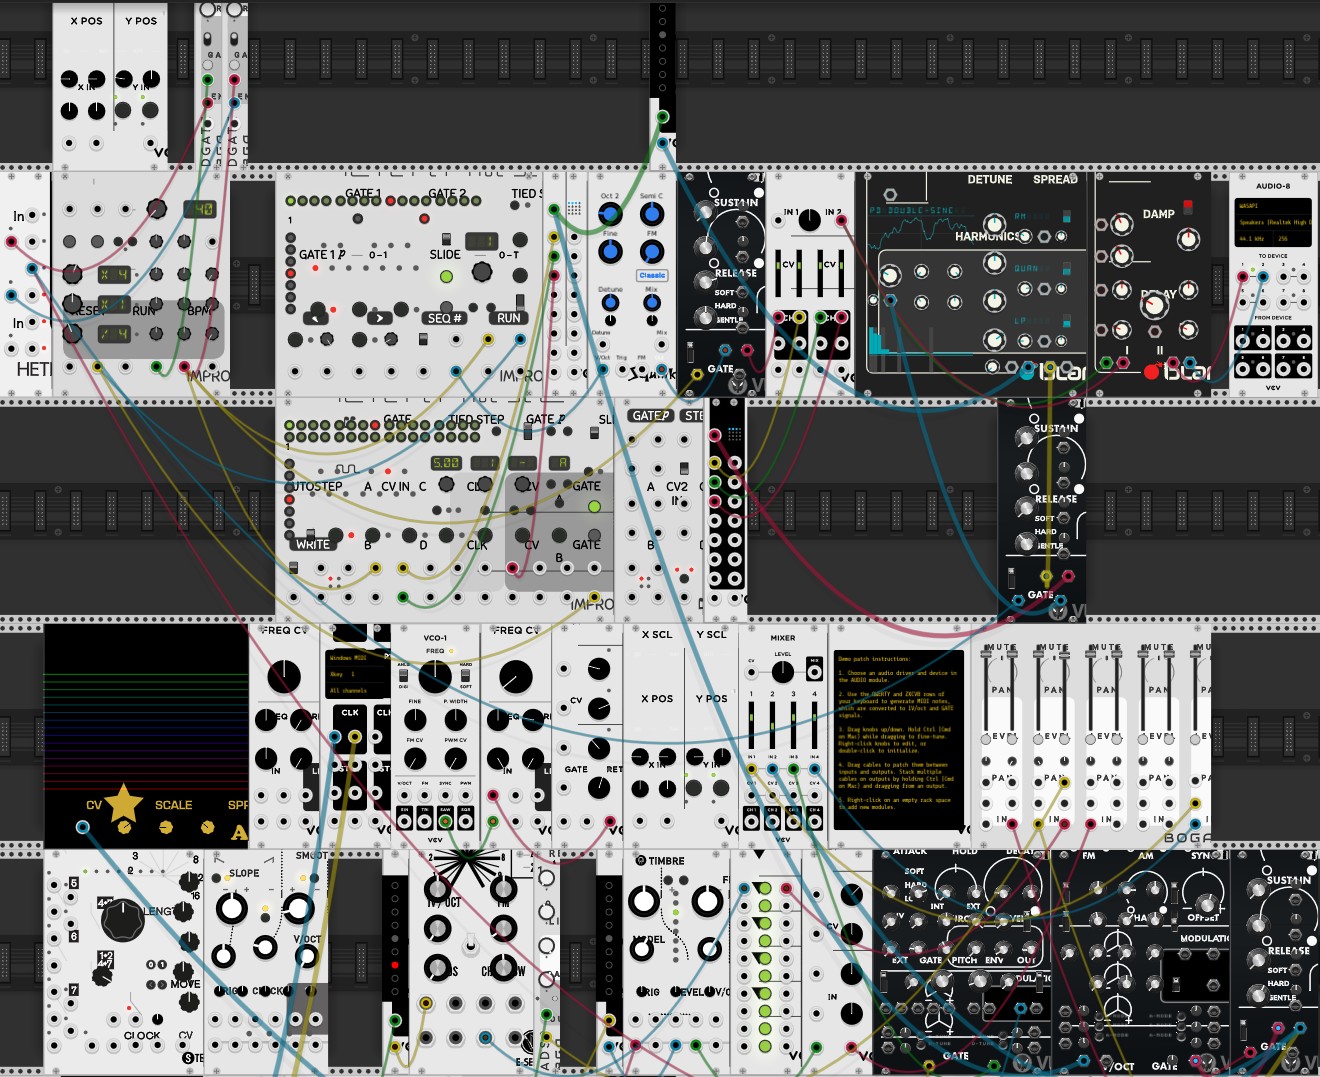Click the large LENGTH knob on the clock divider
The width and height of the screenshot is (1320, 1077).
click(122, 920)
